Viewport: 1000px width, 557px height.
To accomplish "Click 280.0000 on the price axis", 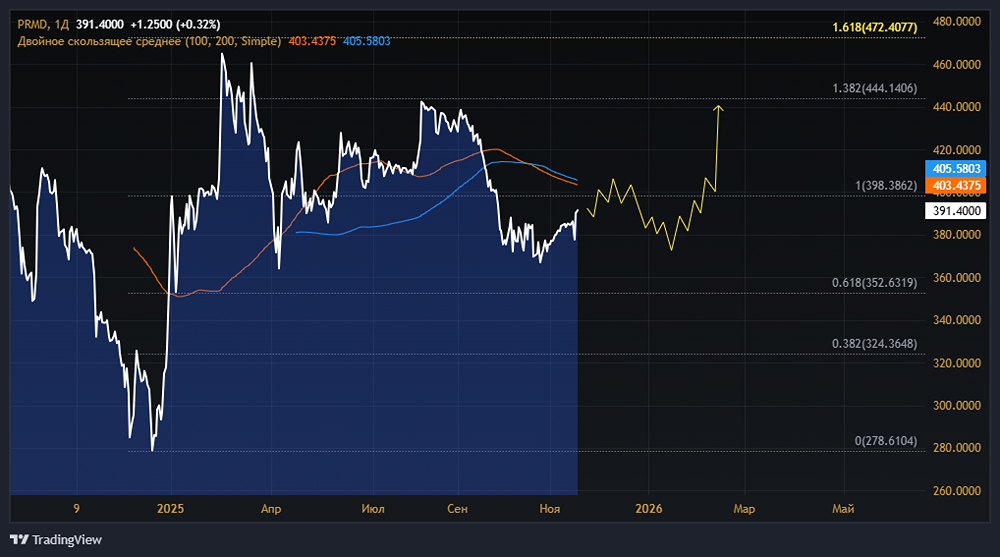I will pos(957,448).
